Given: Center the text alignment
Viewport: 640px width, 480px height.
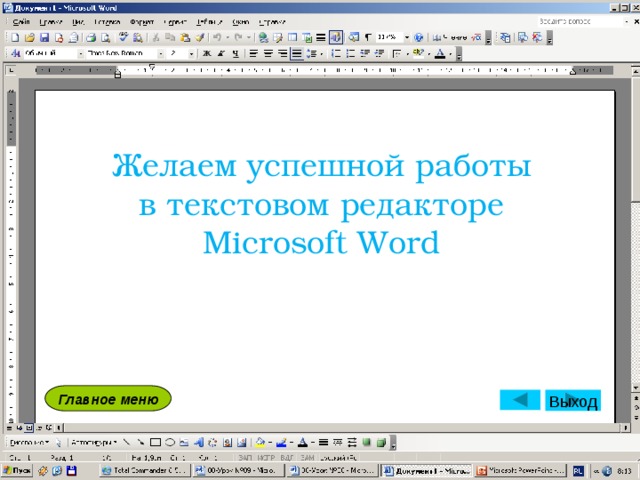Looking at the screenshot, I should pos(268,53).
